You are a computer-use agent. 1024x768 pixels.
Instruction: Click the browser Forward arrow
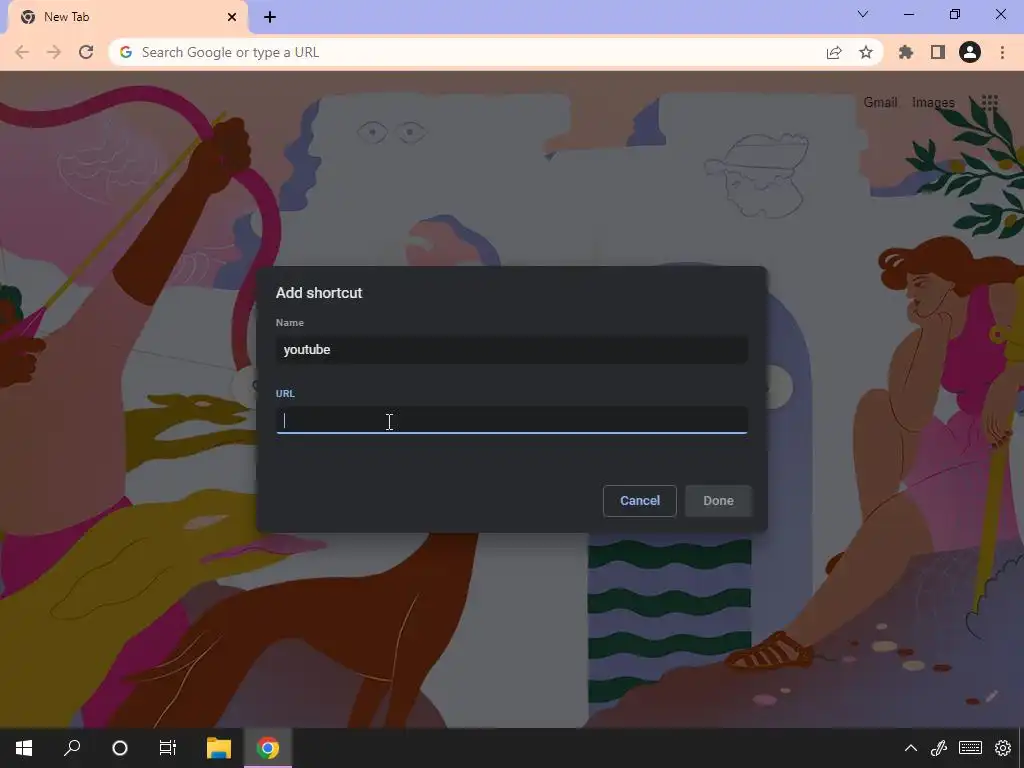point(54,52)
